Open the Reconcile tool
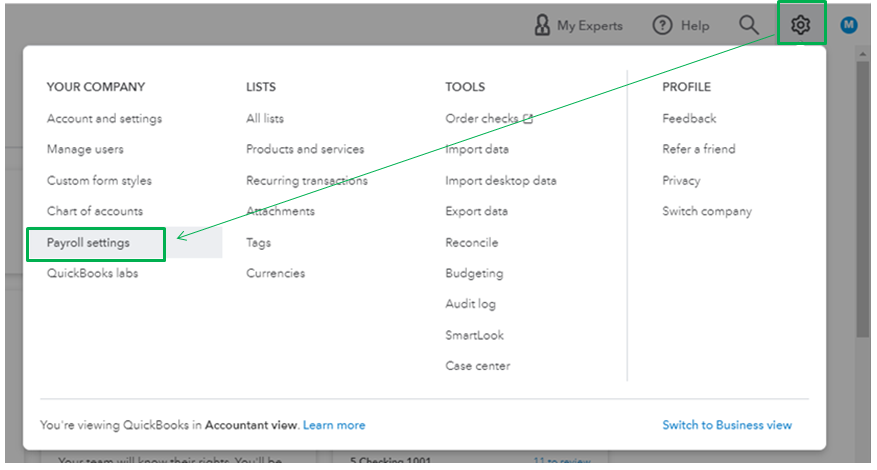 [x=471, y=242]
